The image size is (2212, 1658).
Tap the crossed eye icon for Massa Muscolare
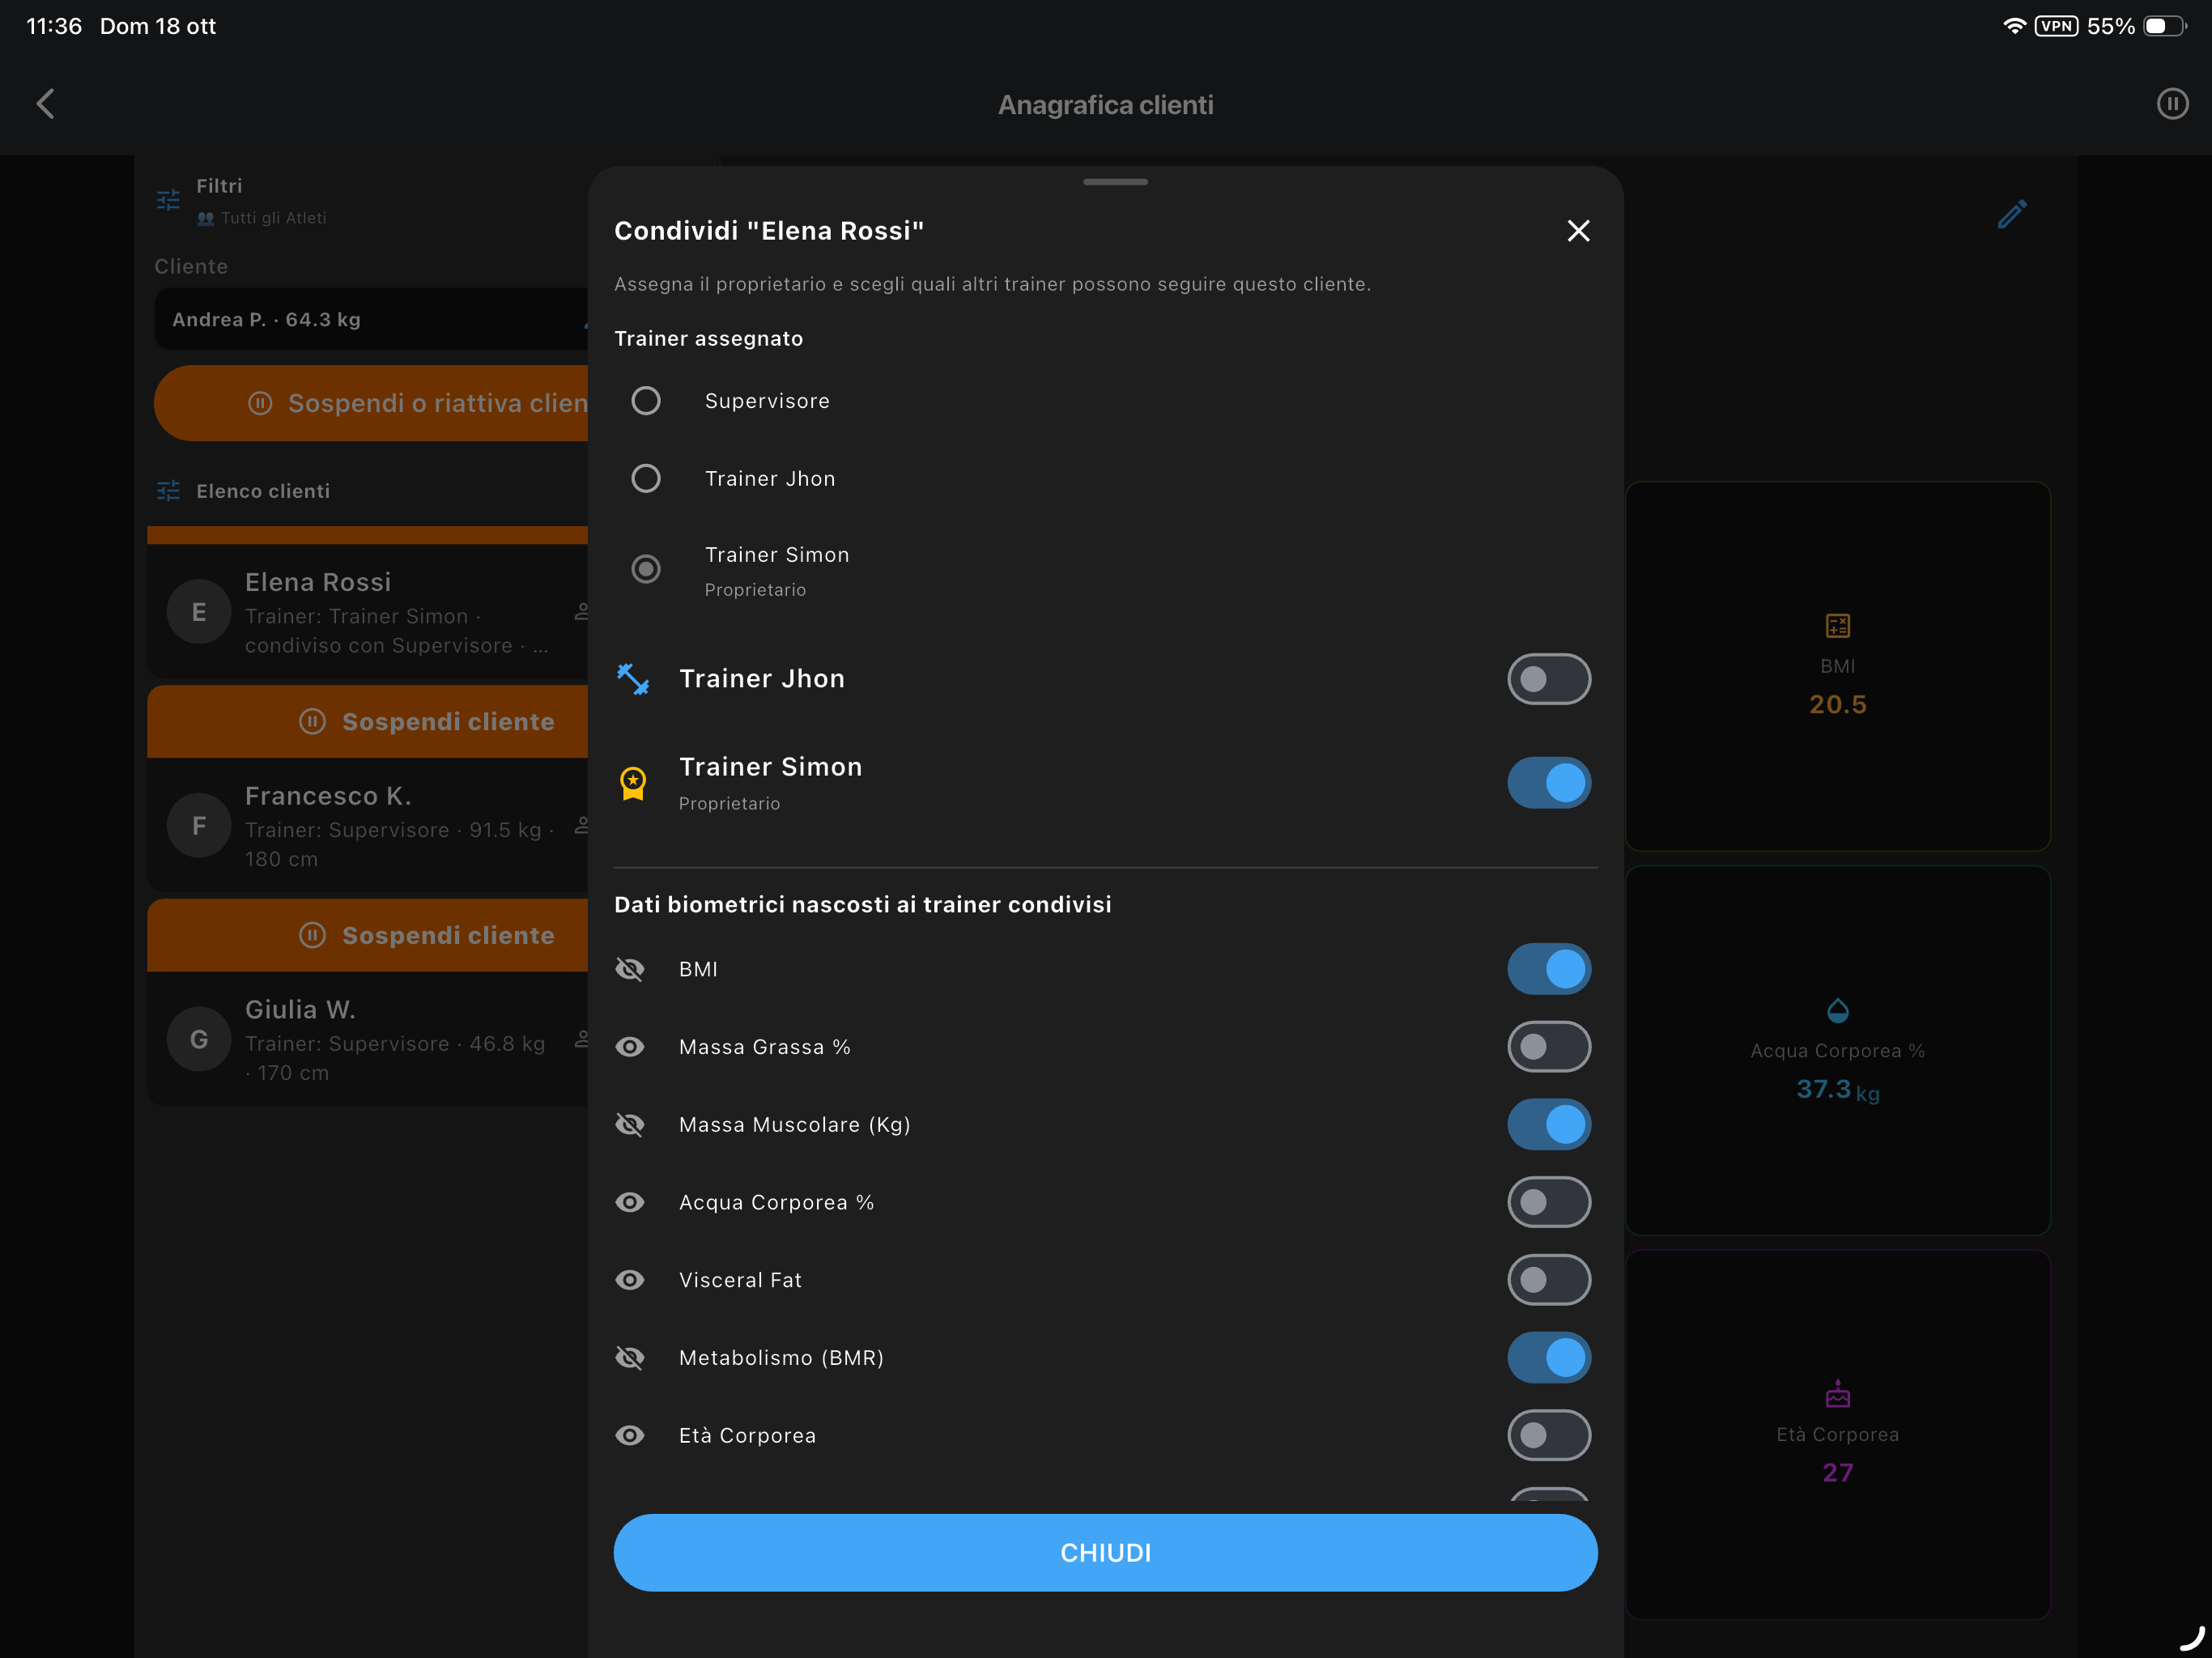tap(630, 1125)
